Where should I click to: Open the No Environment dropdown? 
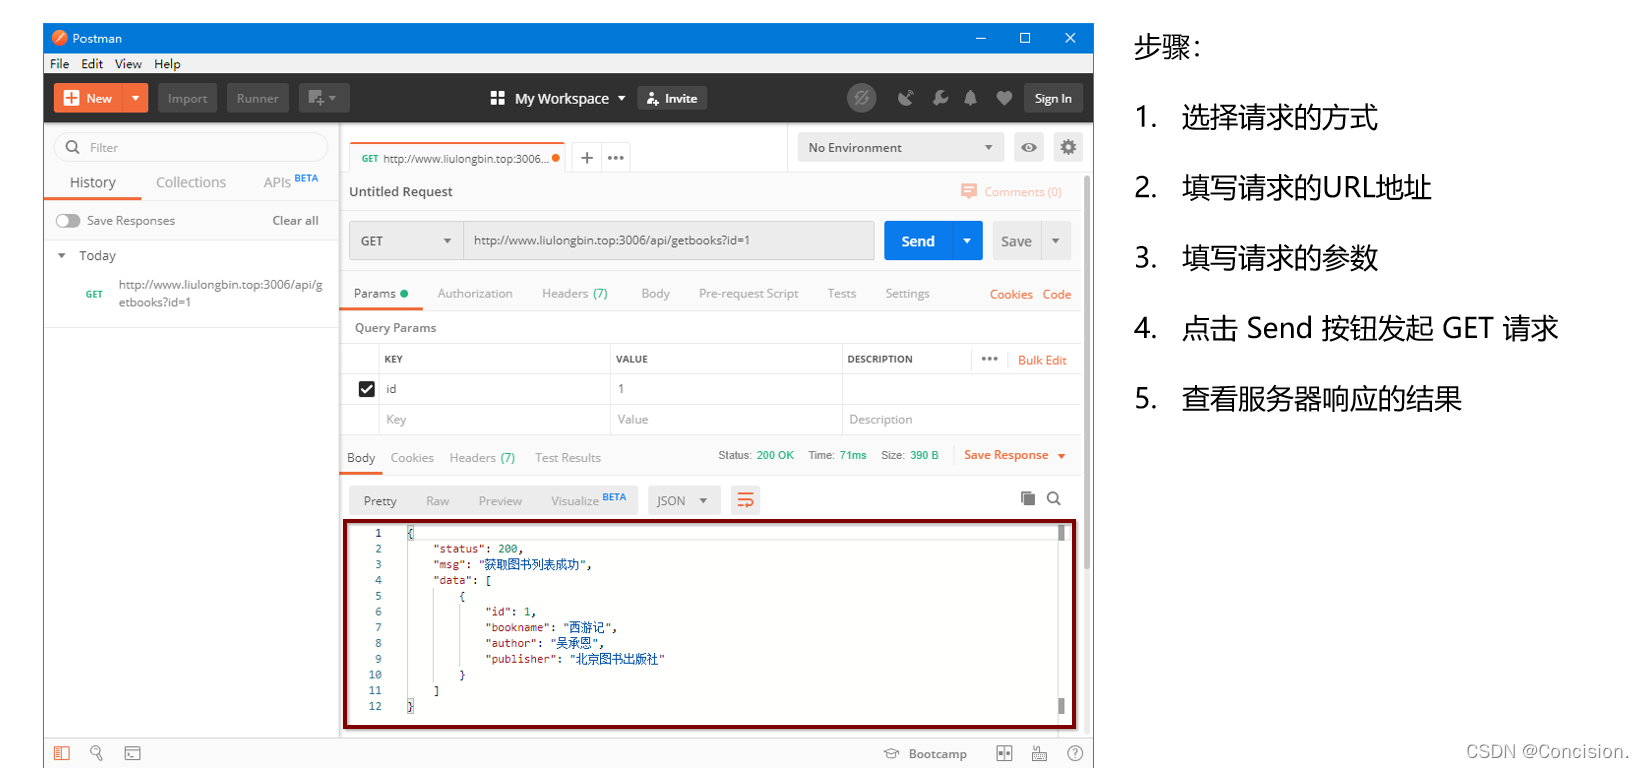[900, 147]
